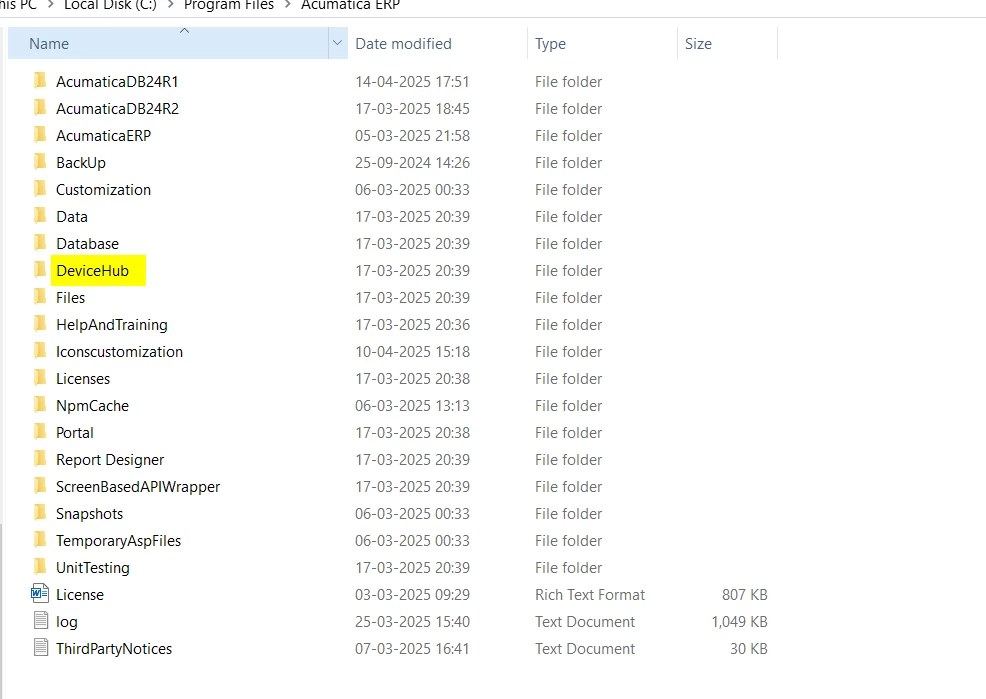Go to Program Files in the breadcrumb

coord(229,5)
